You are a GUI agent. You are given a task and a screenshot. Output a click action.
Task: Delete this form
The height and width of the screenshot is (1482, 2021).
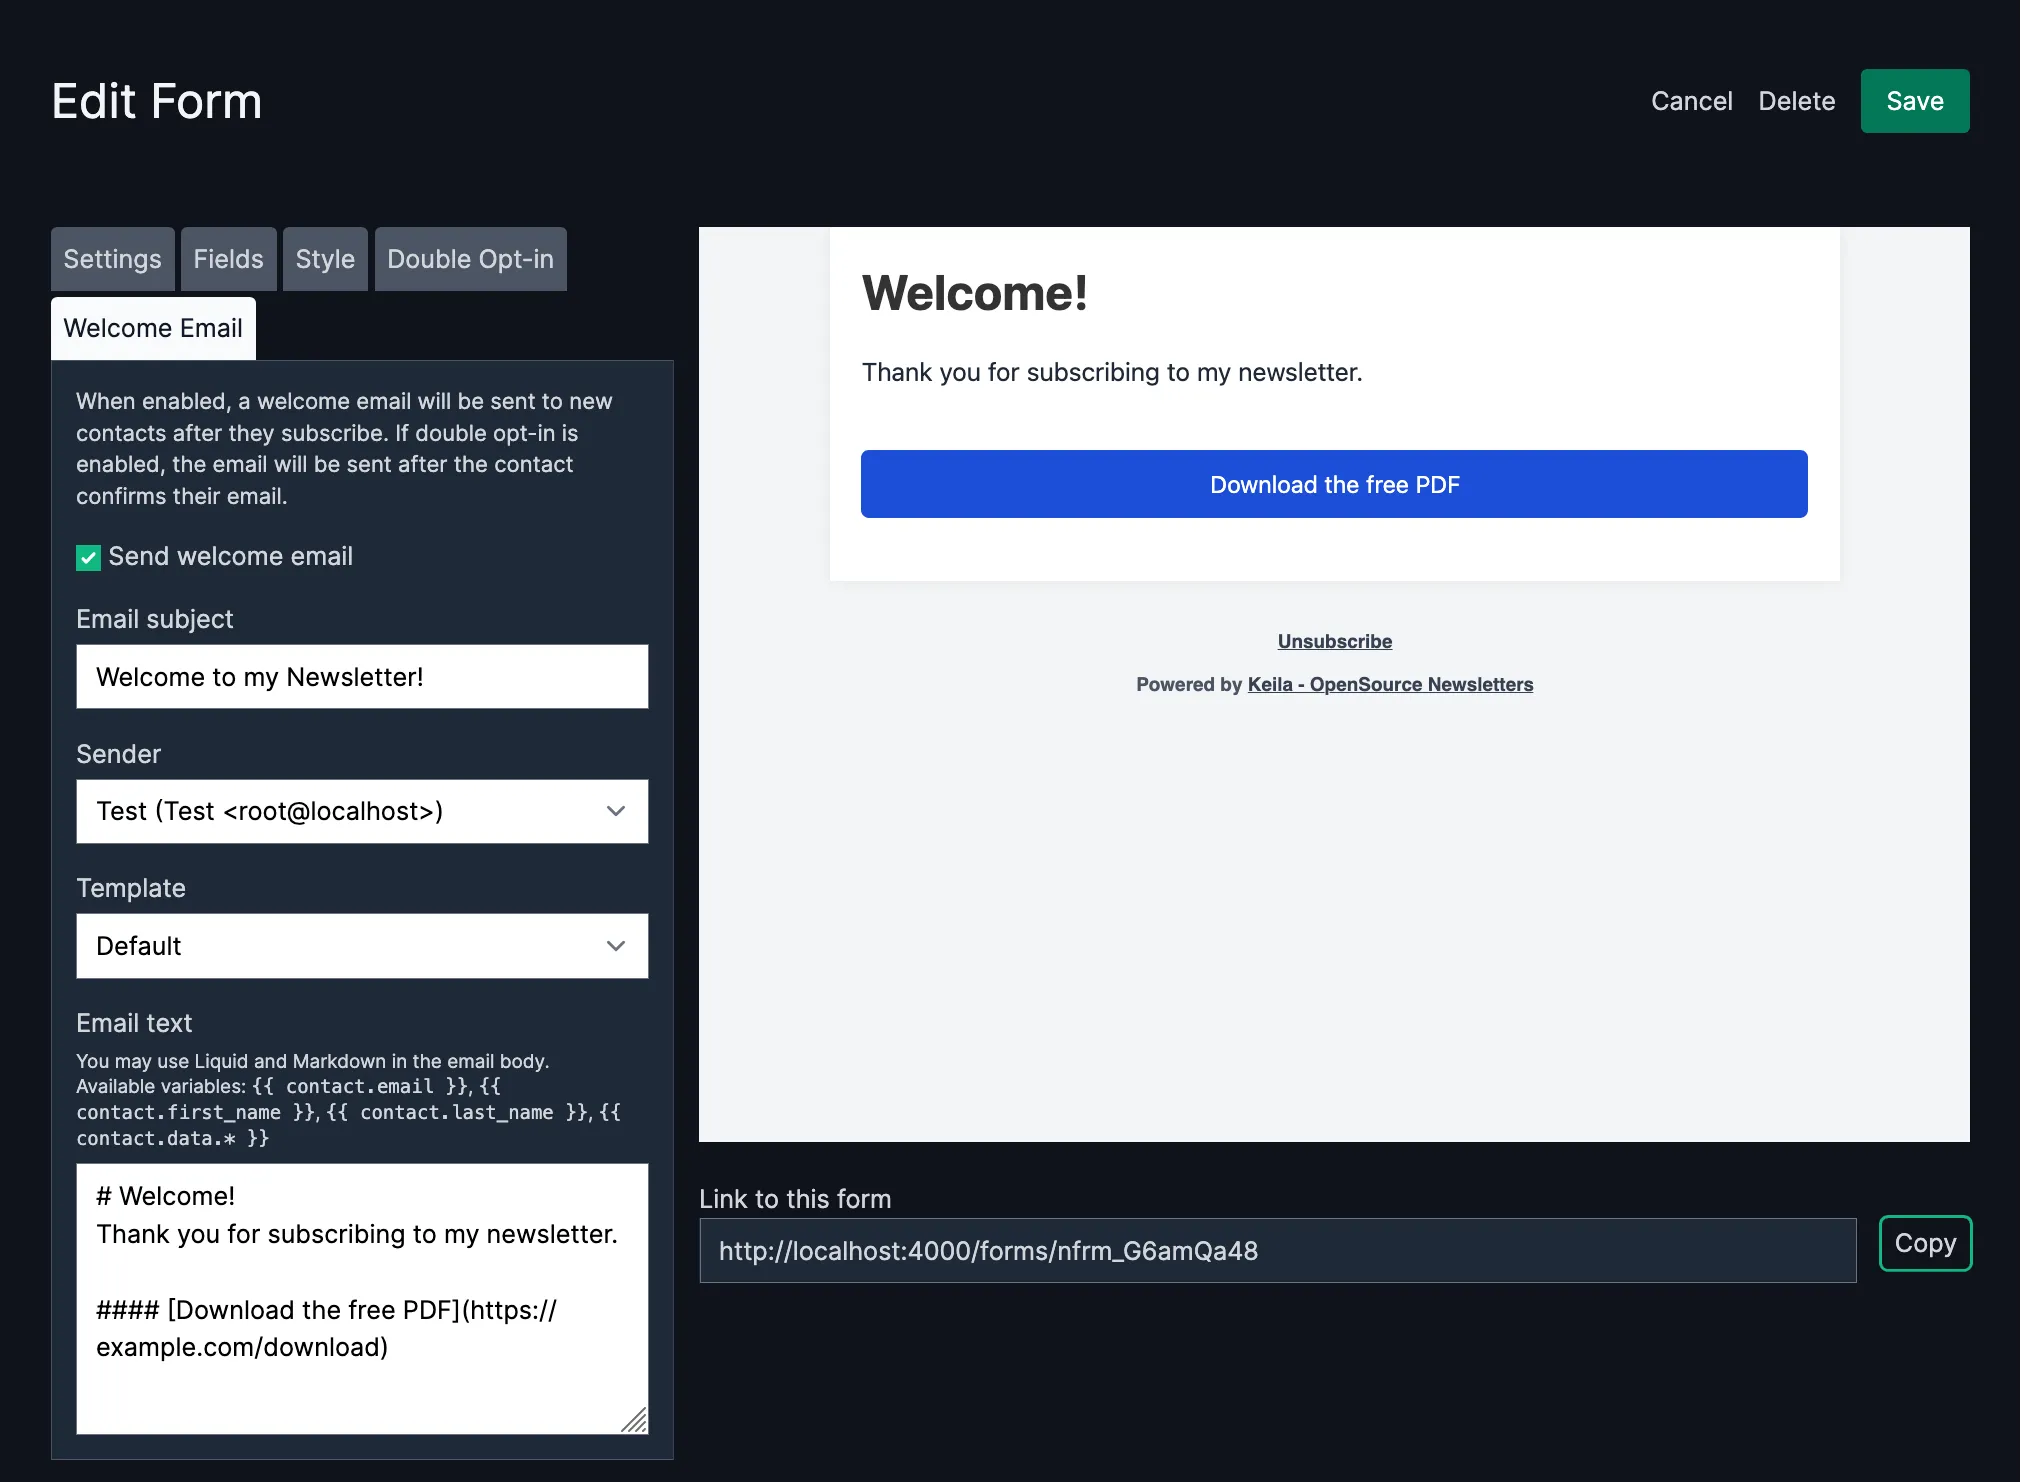1796,100
